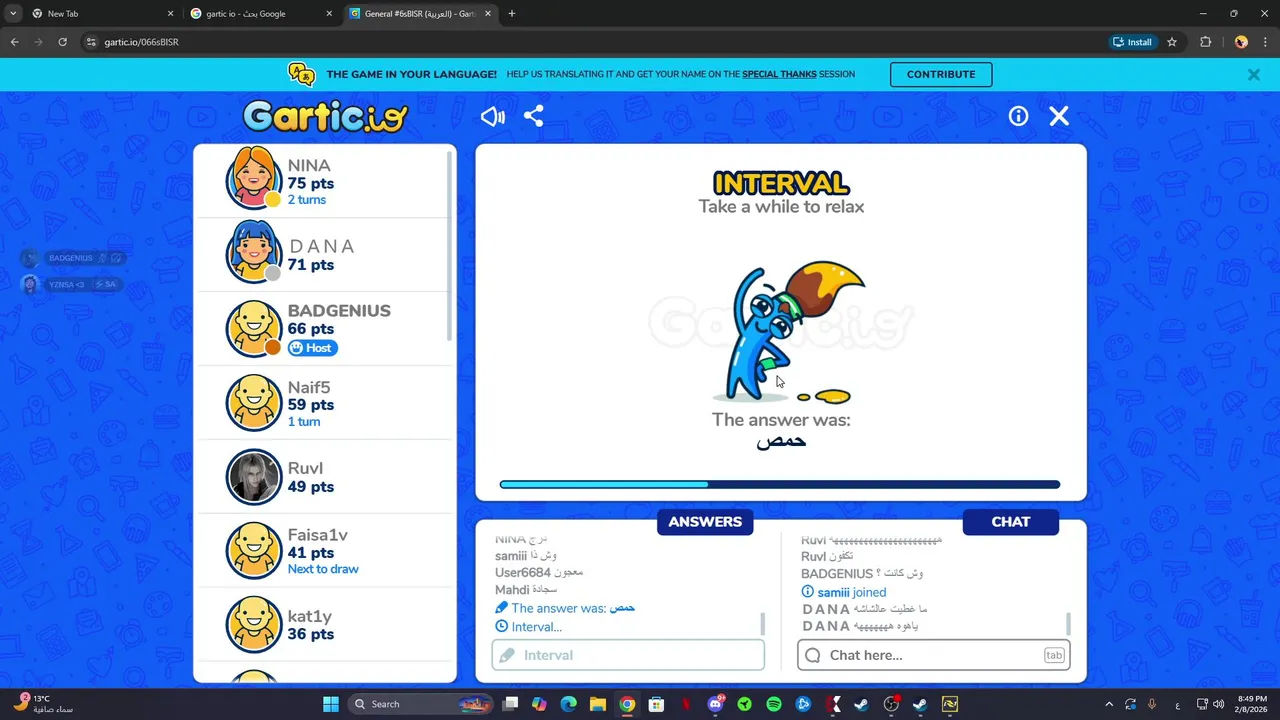Click 'samiii joined' chat message
This screenshot has width=1280, height=720.
point(844,592)
